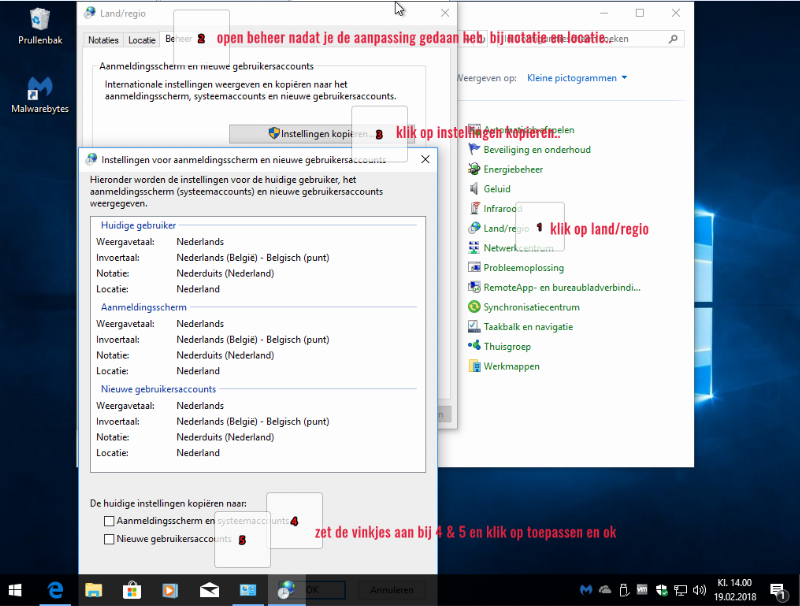This screenshot has height=606, width=800.
Task: Open Probleemoplossing in Control Panel
Action: tap(523, 268)
